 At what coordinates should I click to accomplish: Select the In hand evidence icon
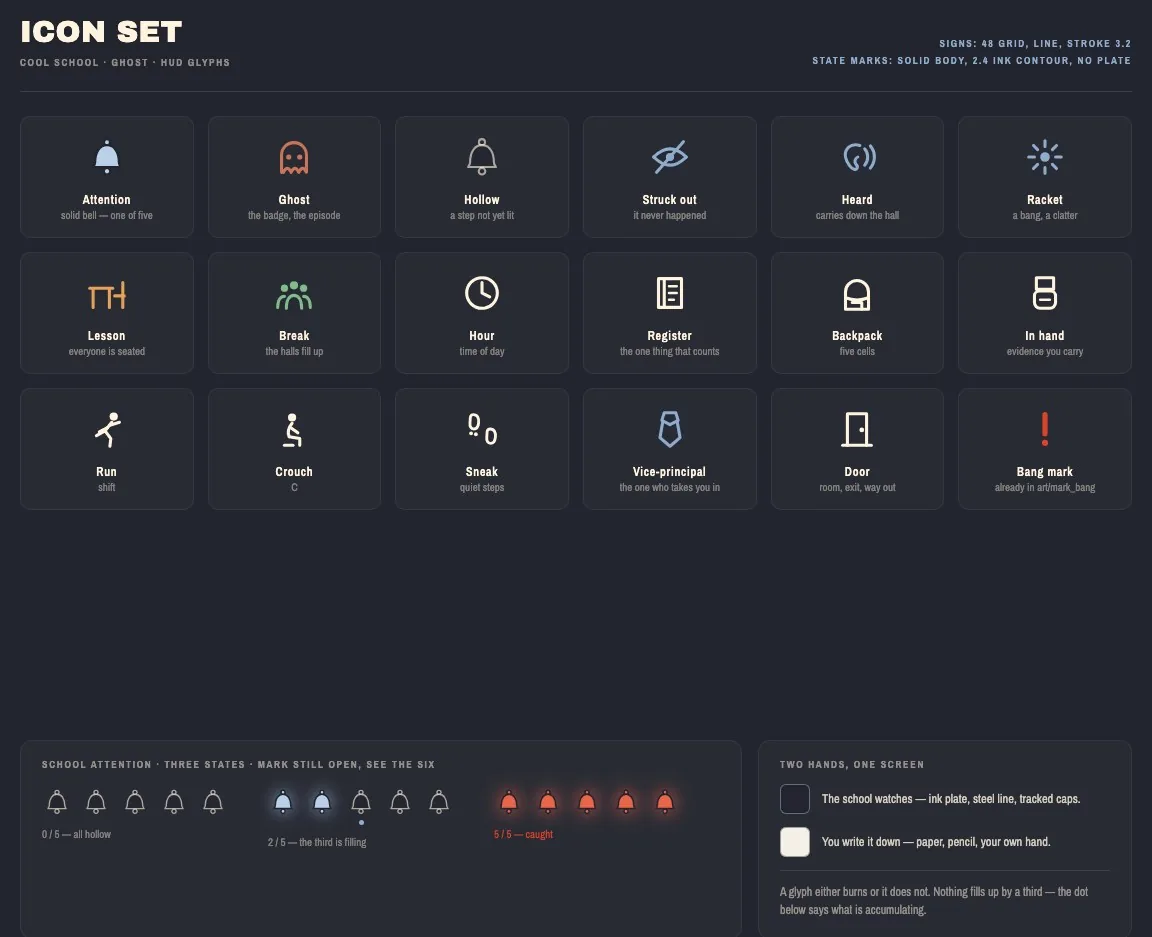click(x=1045, y=292)
